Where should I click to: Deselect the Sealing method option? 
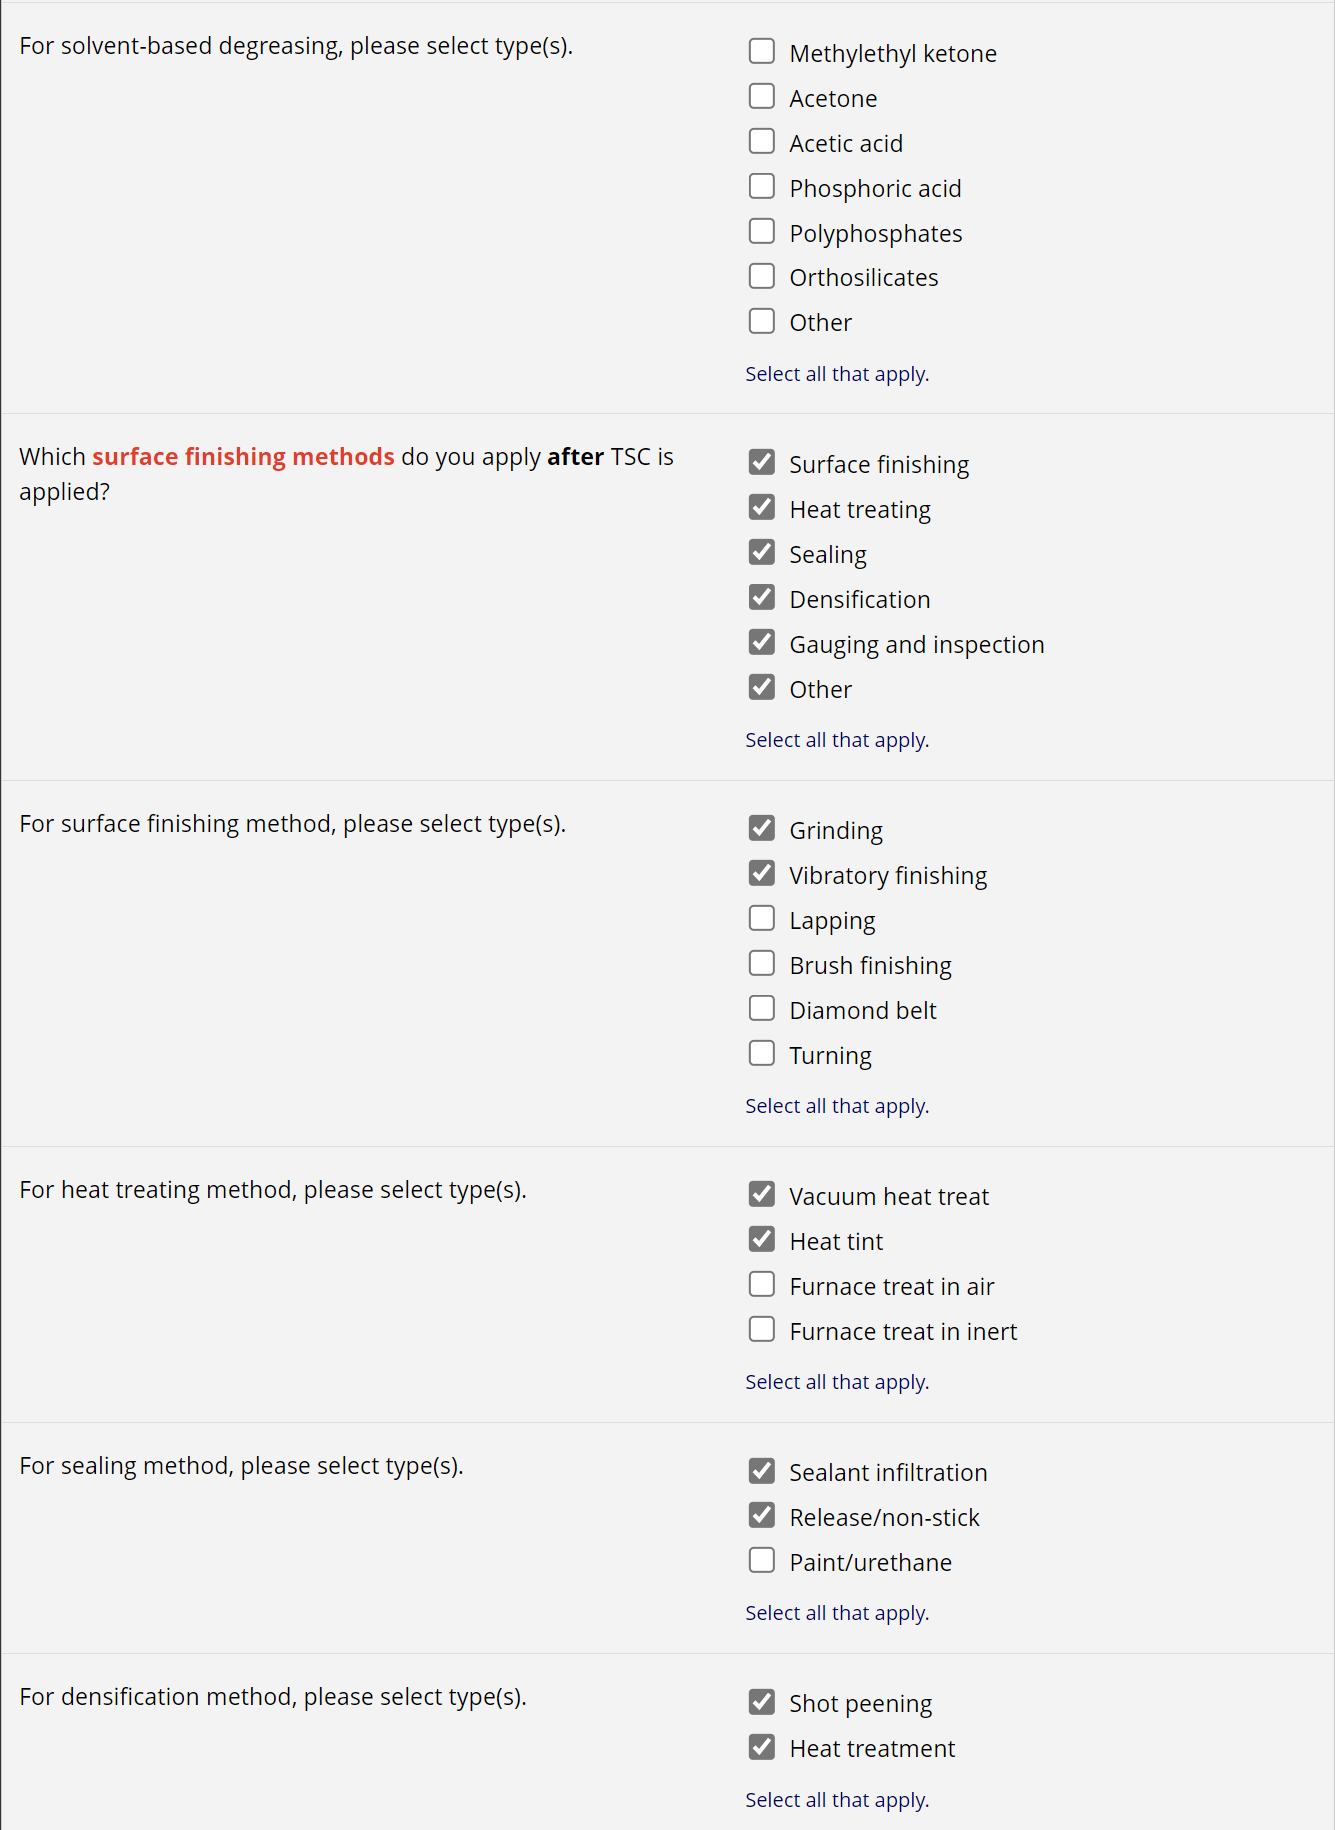pos(762,553)
